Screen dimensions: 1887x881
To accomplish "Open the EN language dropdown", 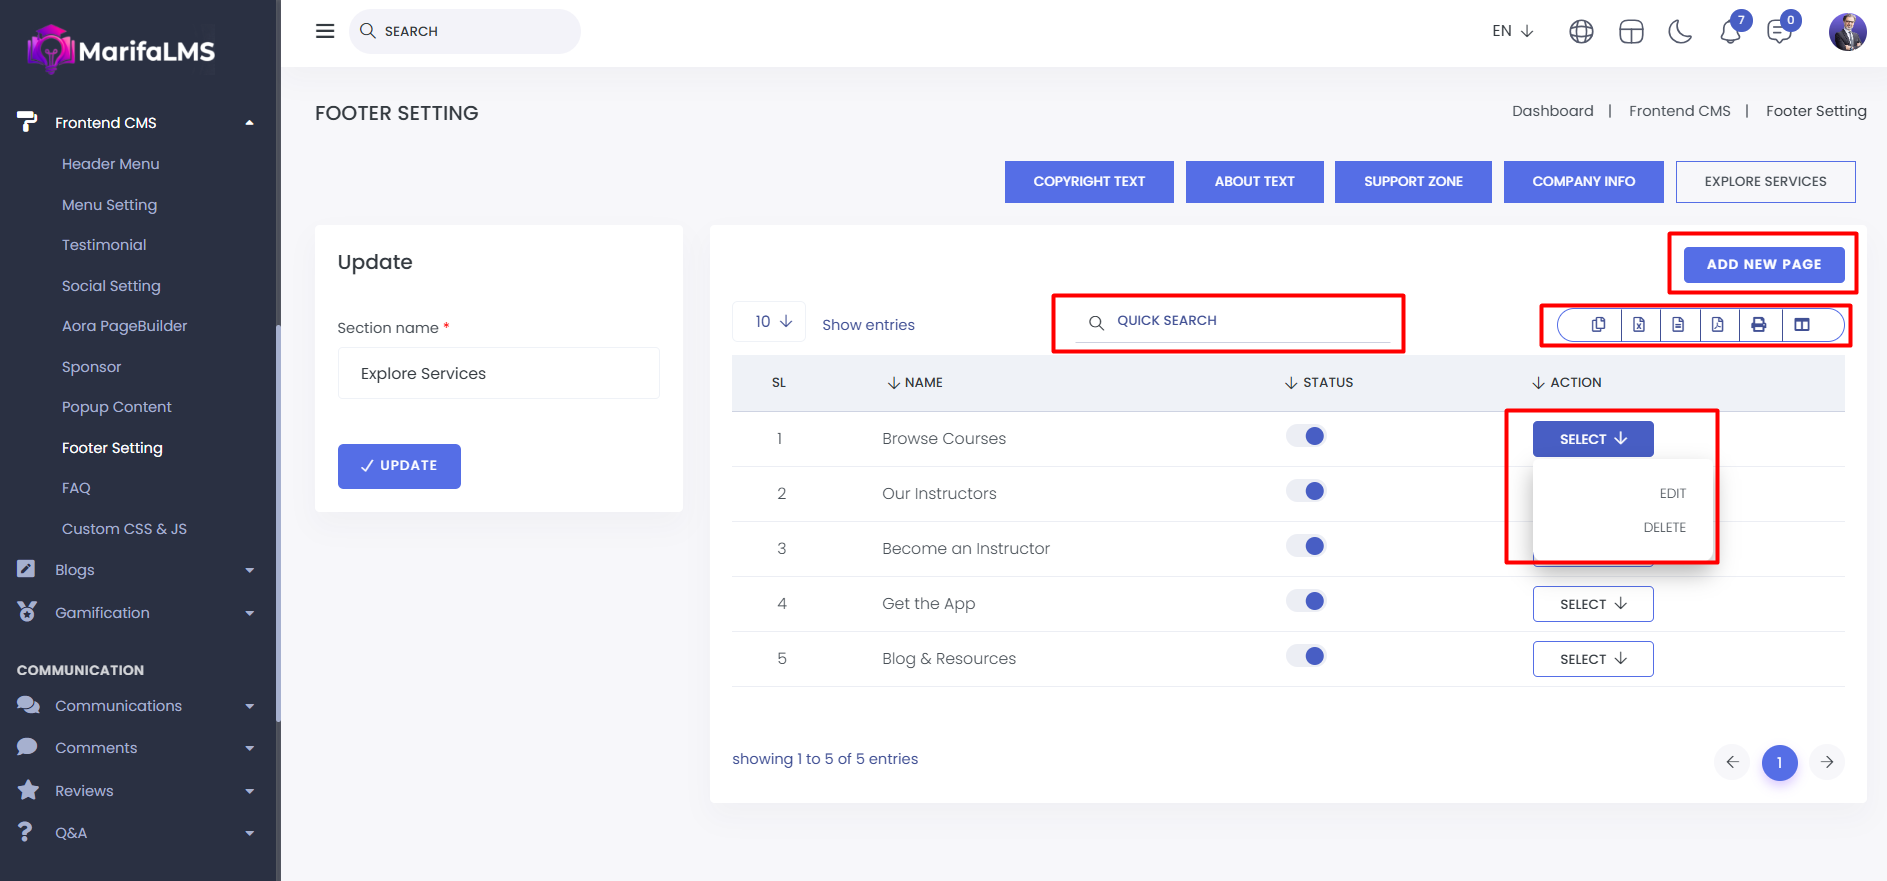I will click(x=1512, y=31).
